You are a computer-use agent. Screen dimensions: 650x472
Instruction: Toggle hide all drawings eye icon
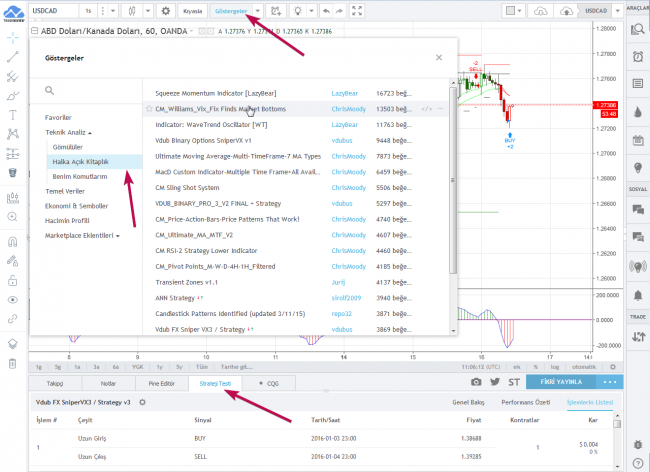13,300
